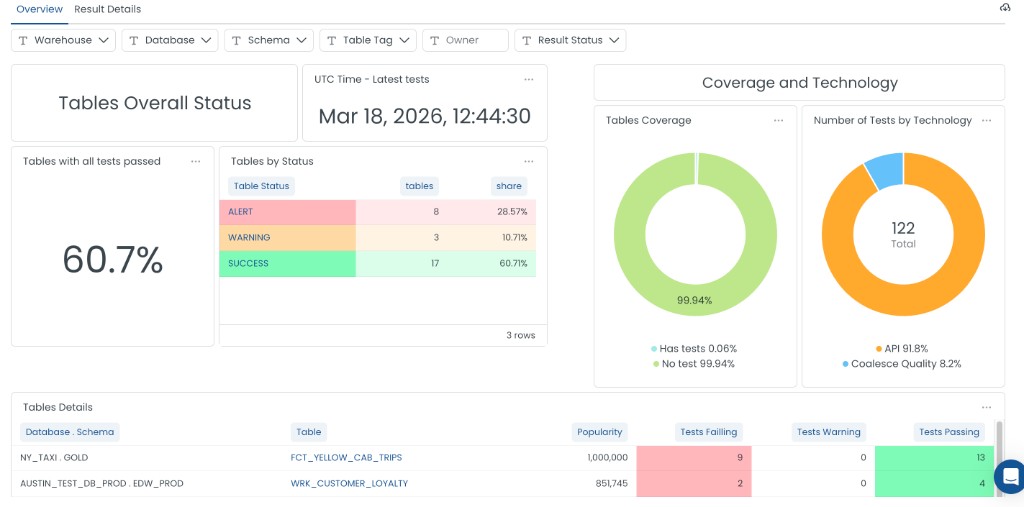Click the cloud icon in top right corner
This screenshot has height=507, width=1024.
(x=1005, y=8)
